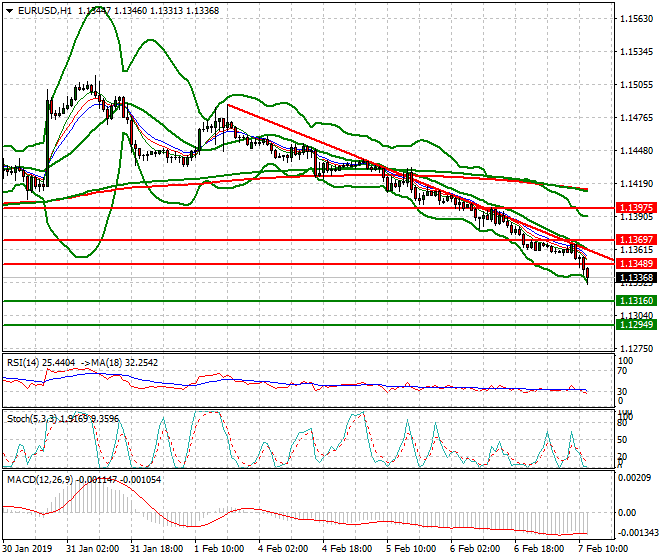This screenshot has height=560, width=660.
Task: Click the Stoch(5,3,3) indicator label
Action: click(x=30, y=418)
